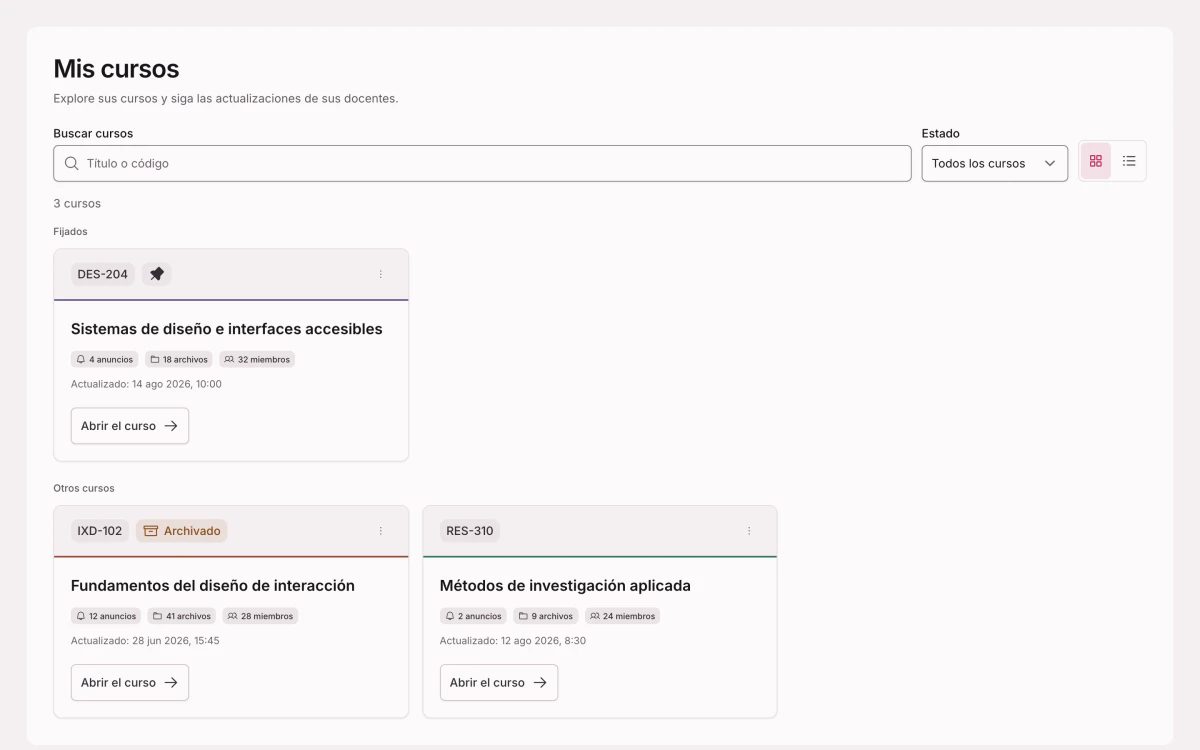Click the 'Archivado' status badge
This screenshot has height=750, width=1200.
[x=182, y=531]
